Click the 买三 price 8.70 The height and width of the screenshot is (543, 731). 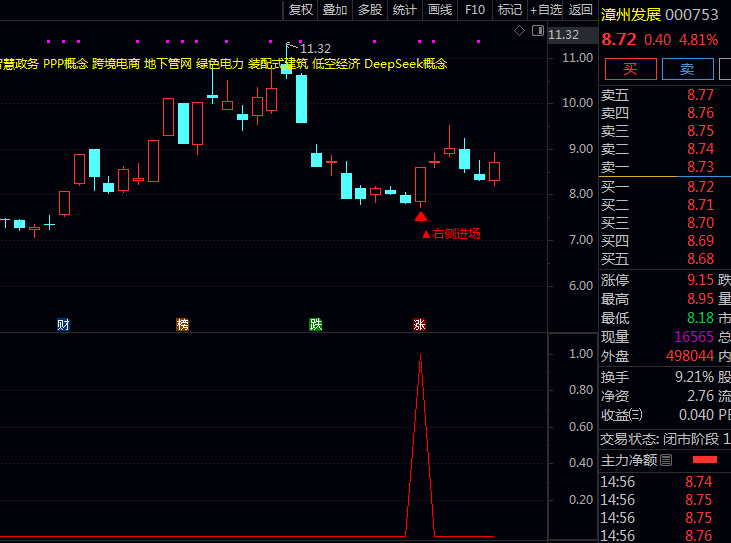700,223
